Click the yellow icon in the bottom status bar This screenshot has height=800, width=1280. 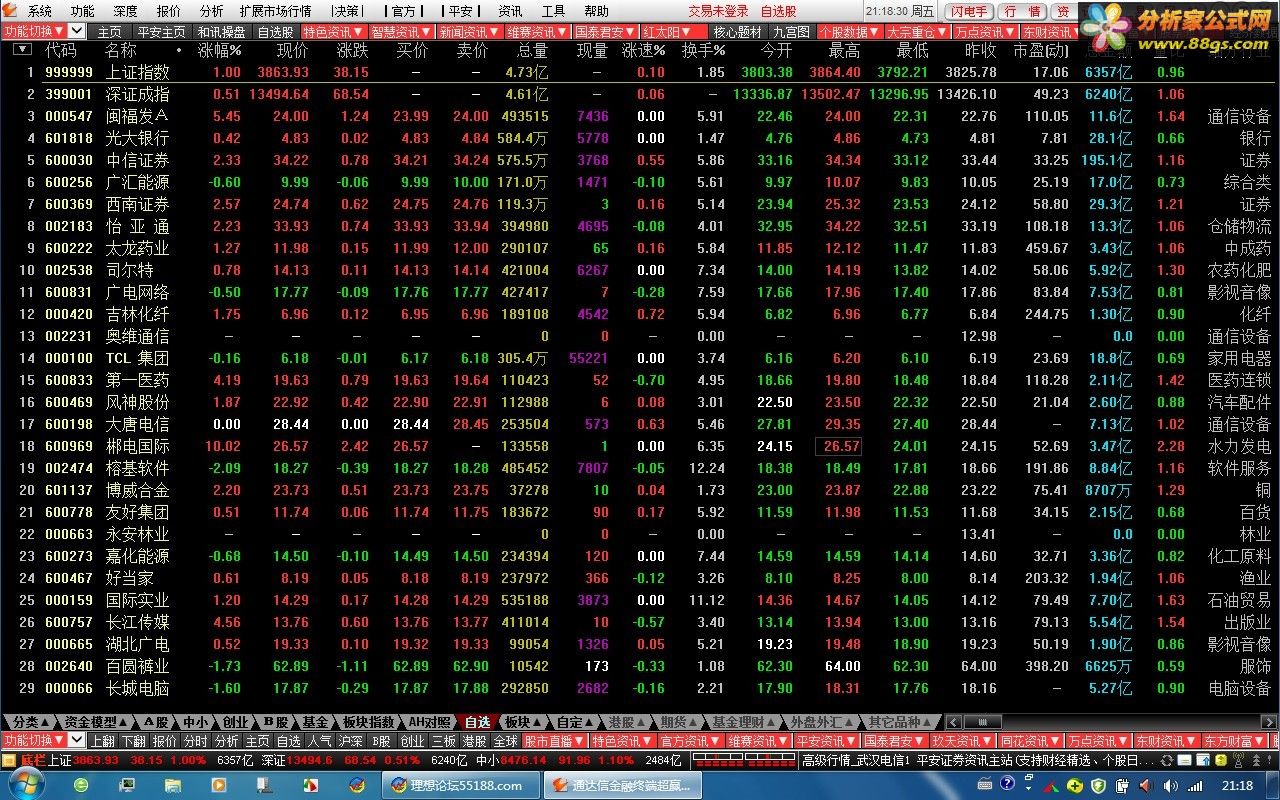[1220, 760]
